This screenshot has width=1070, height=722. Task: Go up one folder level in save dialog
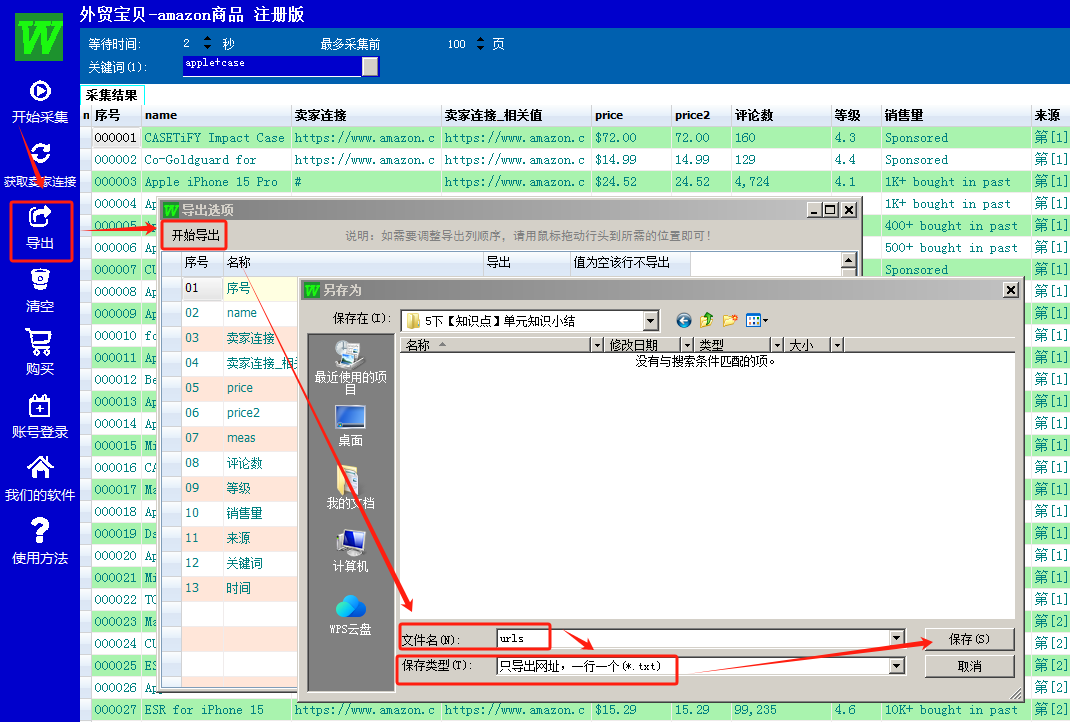(706, 320)
